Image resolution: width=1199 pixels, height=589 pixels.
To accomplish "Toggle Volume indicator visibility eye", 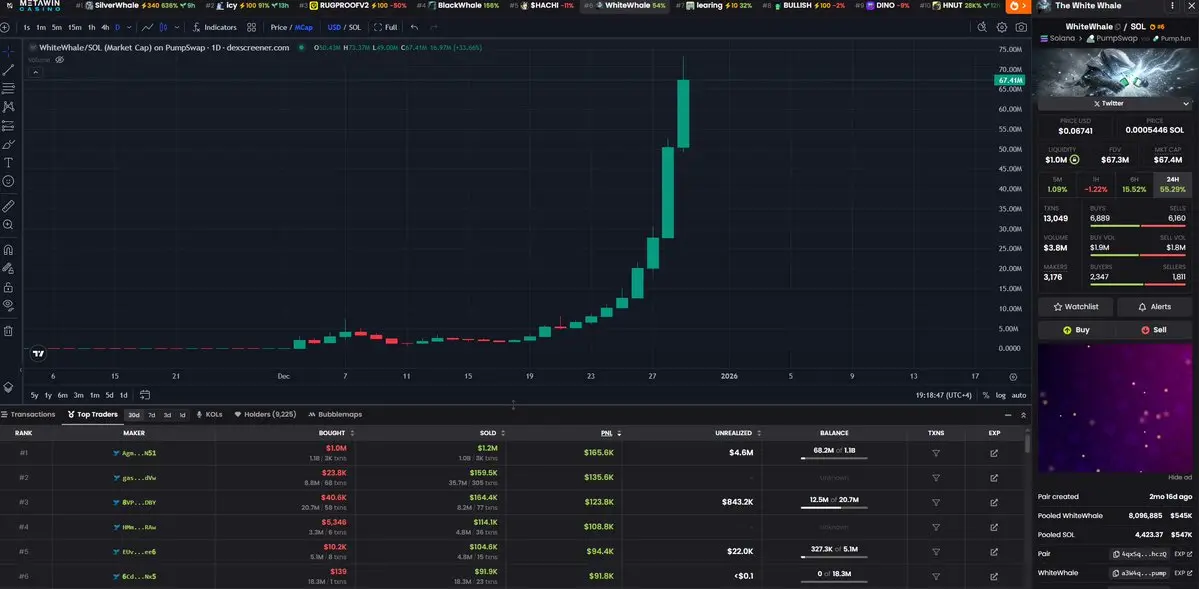I will [x=60, y=60].
